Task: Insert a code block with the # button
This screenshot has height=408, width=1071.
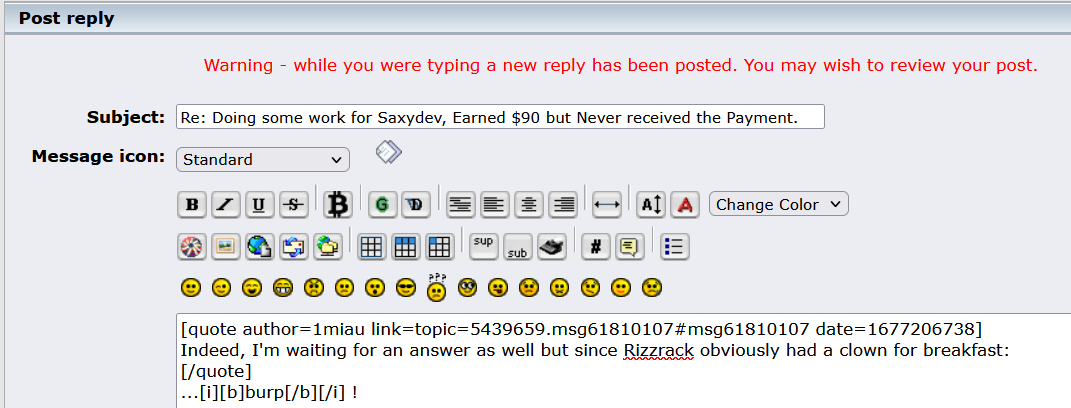Action: coord(596,247)
